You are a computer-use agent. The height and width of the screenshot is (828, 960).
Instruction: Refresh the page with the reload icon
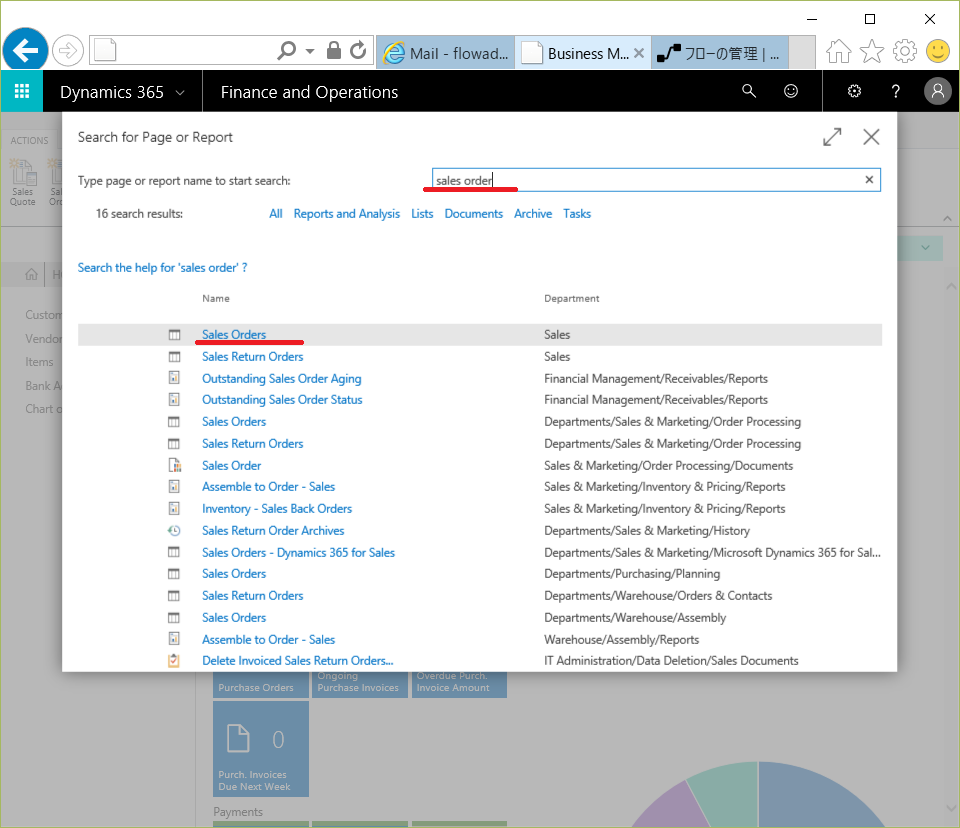358,50
